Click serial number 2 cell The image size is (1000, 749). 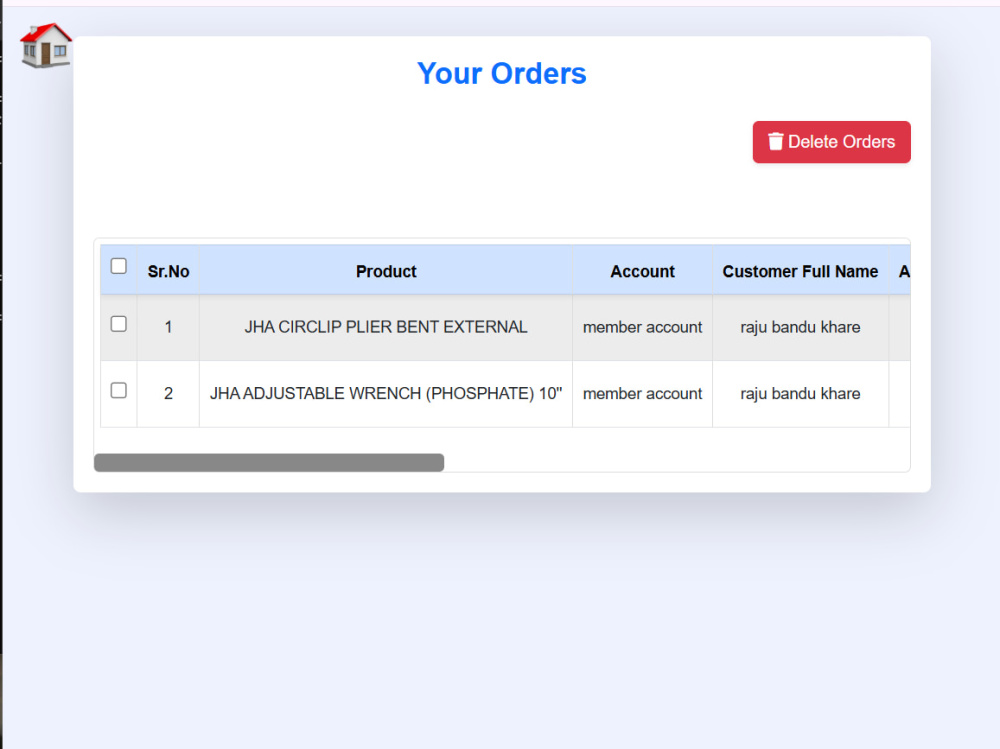tap(168, 394)
